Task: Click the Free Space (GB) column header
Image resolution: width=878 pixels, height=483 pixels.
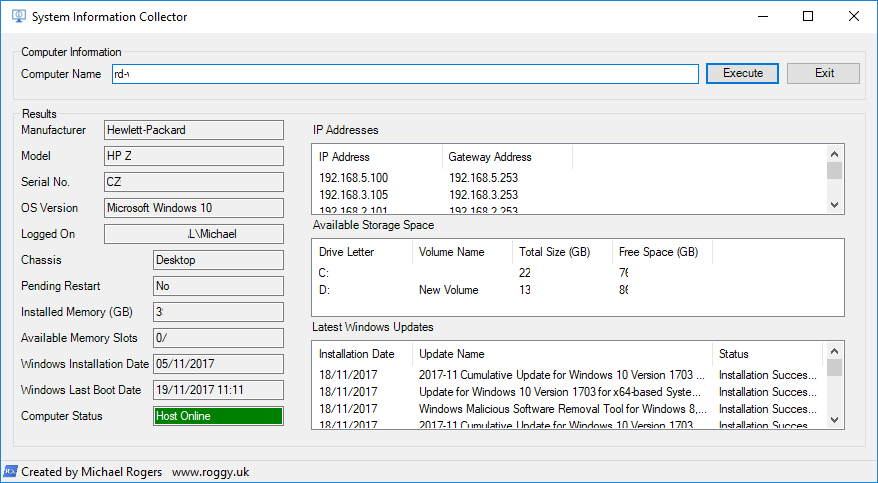Action: [x=662, y=252]
